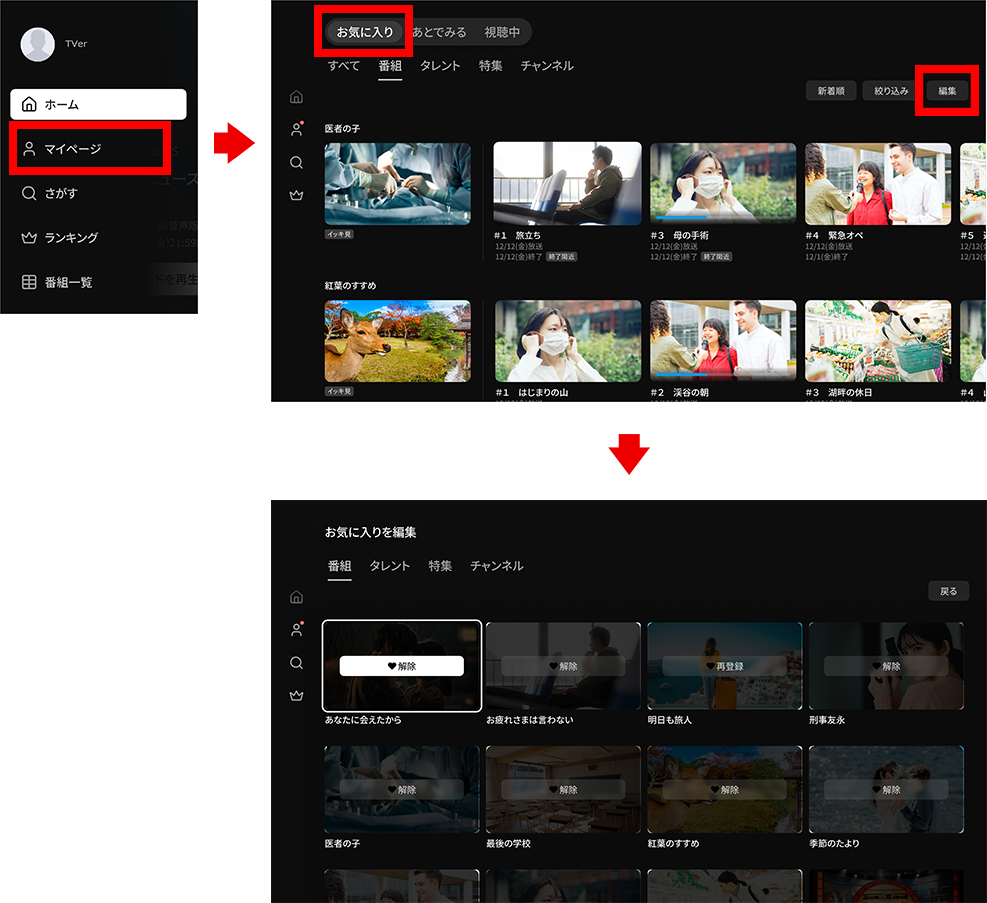
Task: Open the 絞り込み filter options
Action: tap(891, 91)
